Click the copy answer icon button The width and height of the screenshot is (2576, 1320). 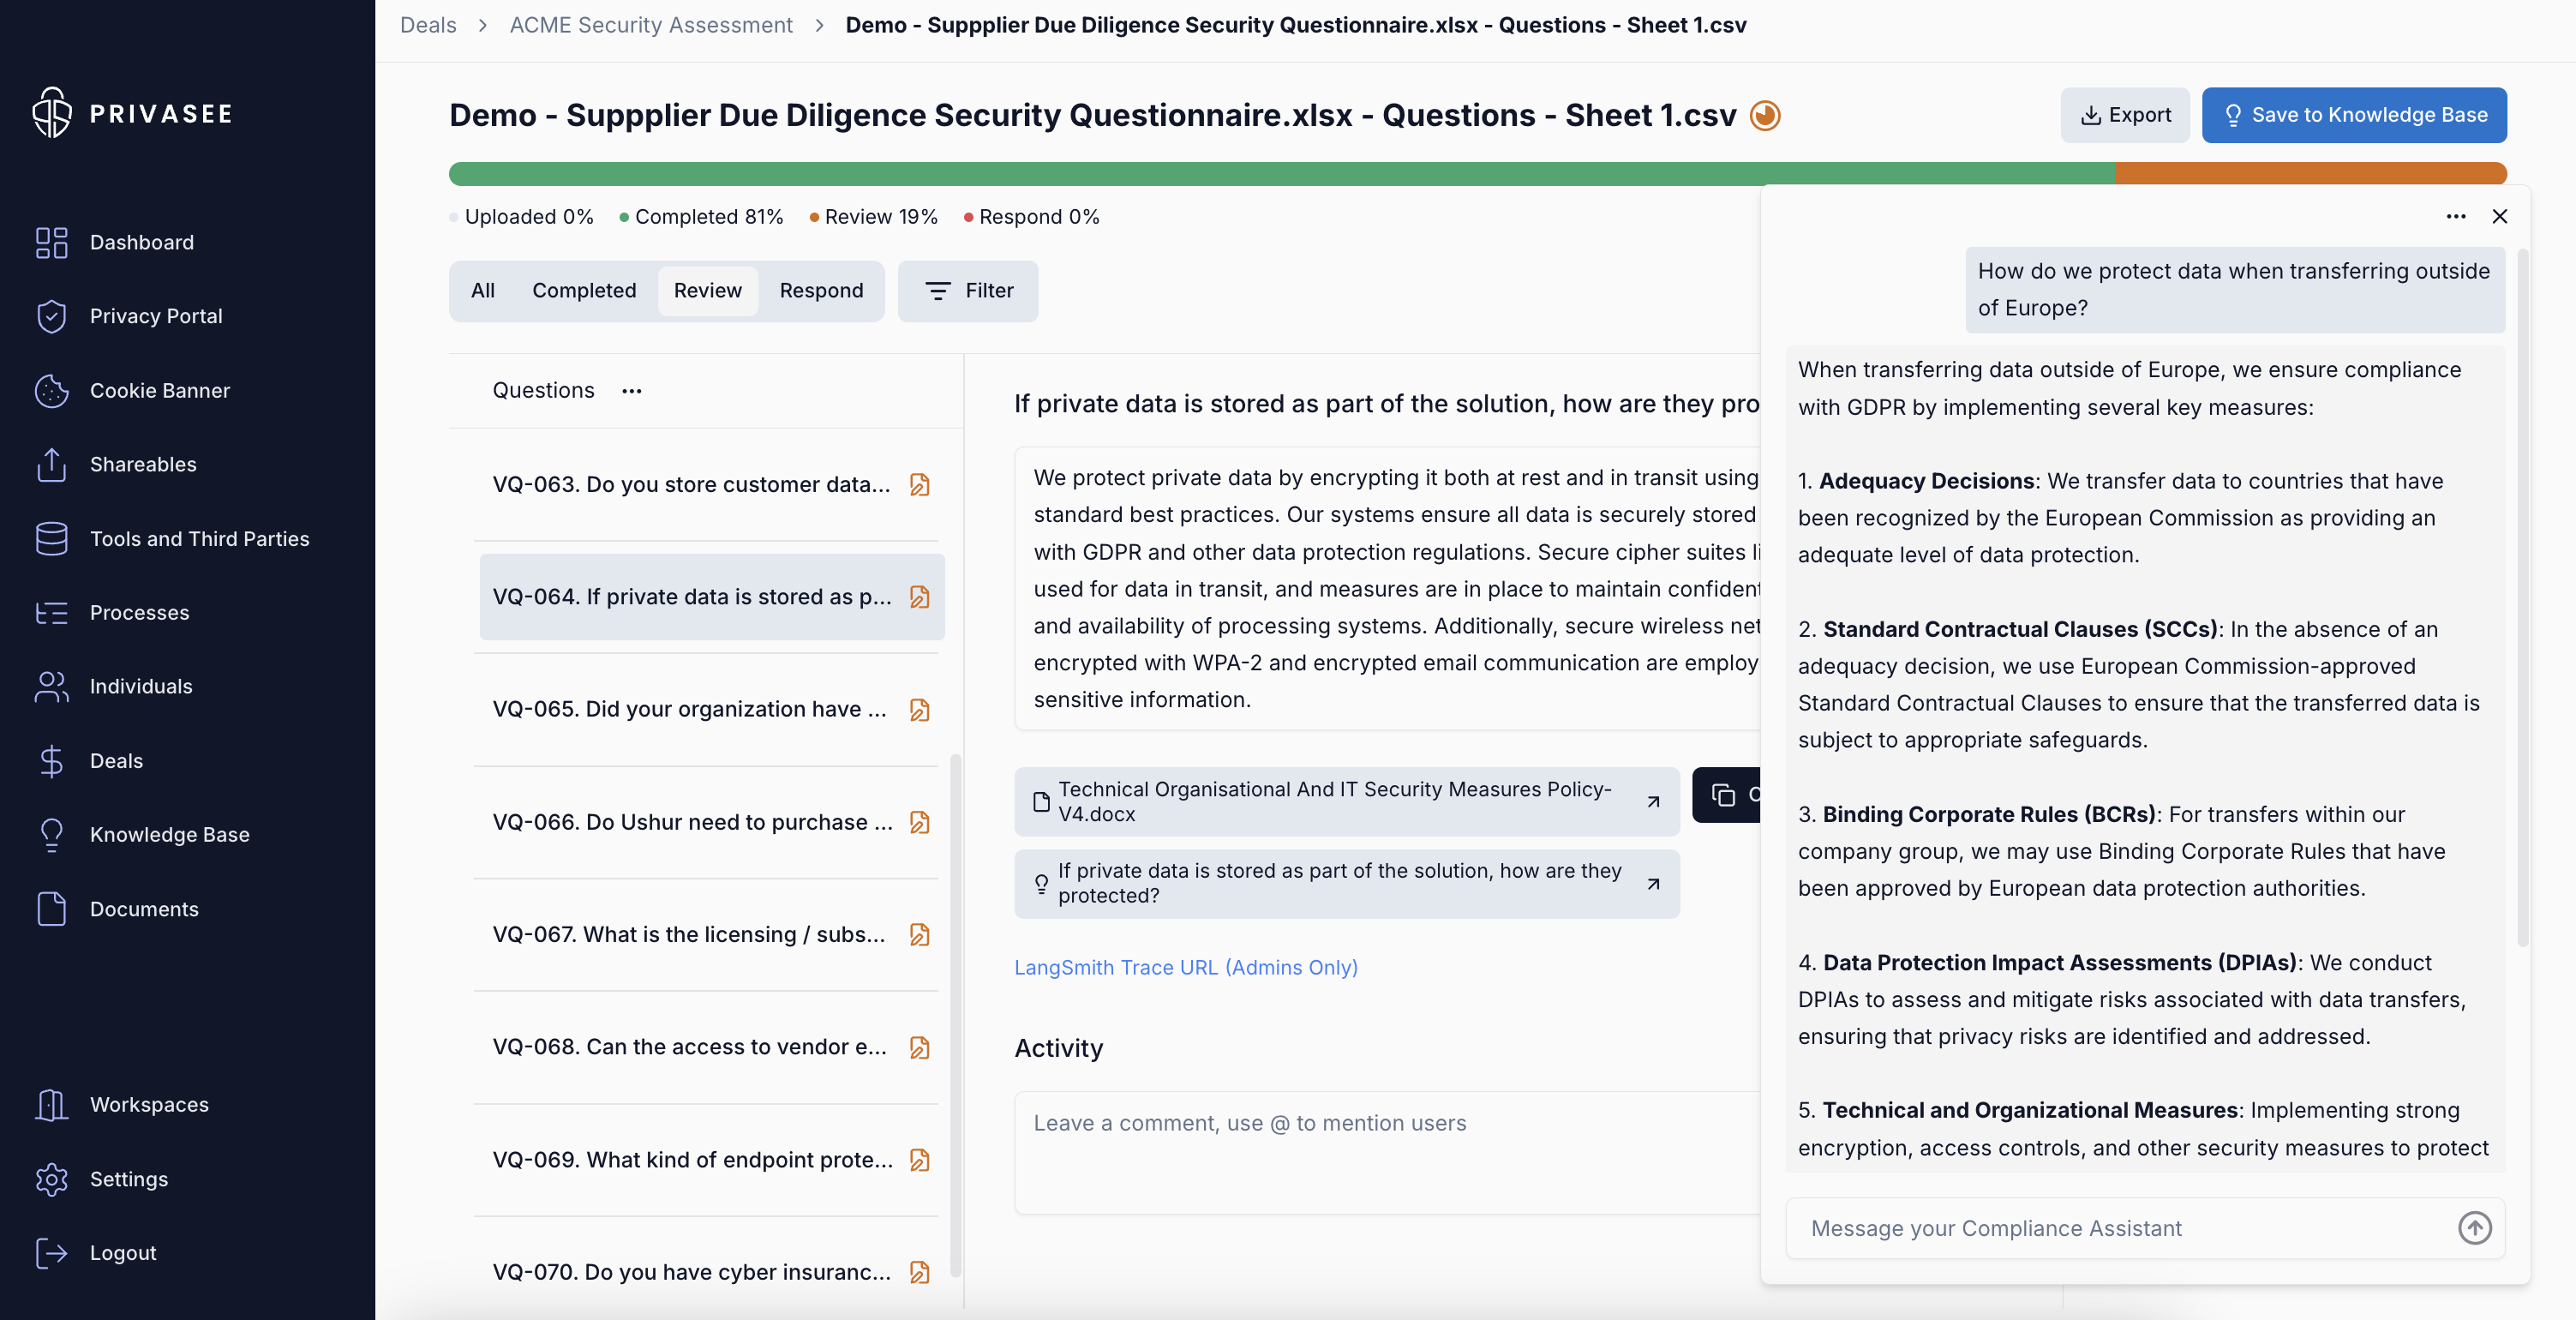click(1724, 795)
